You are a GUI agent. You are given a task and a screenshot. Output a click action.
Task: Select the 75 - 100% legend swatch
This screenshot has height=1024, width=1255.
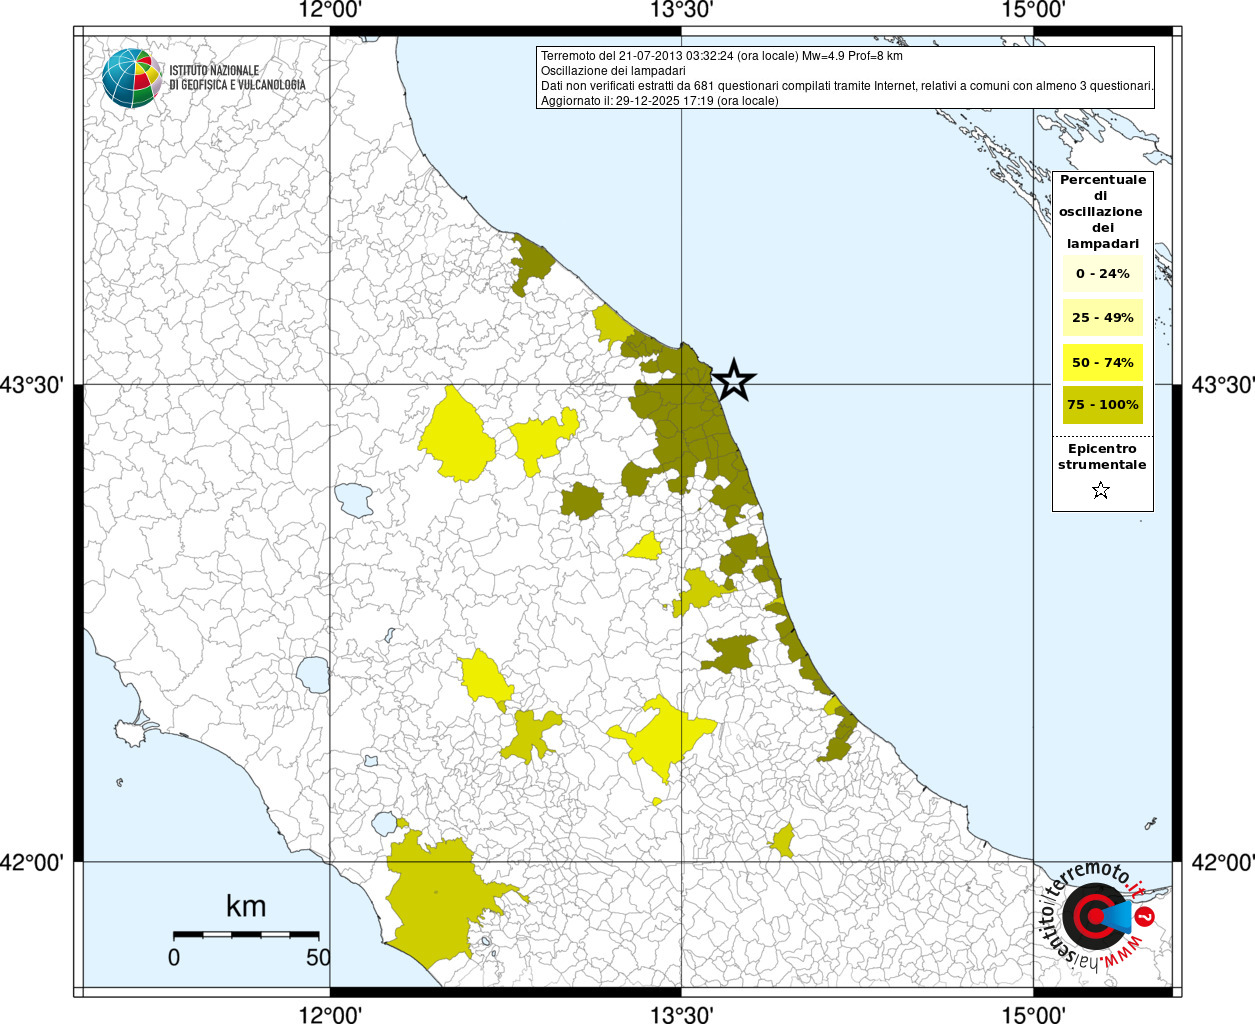[x=1103, y=405]
